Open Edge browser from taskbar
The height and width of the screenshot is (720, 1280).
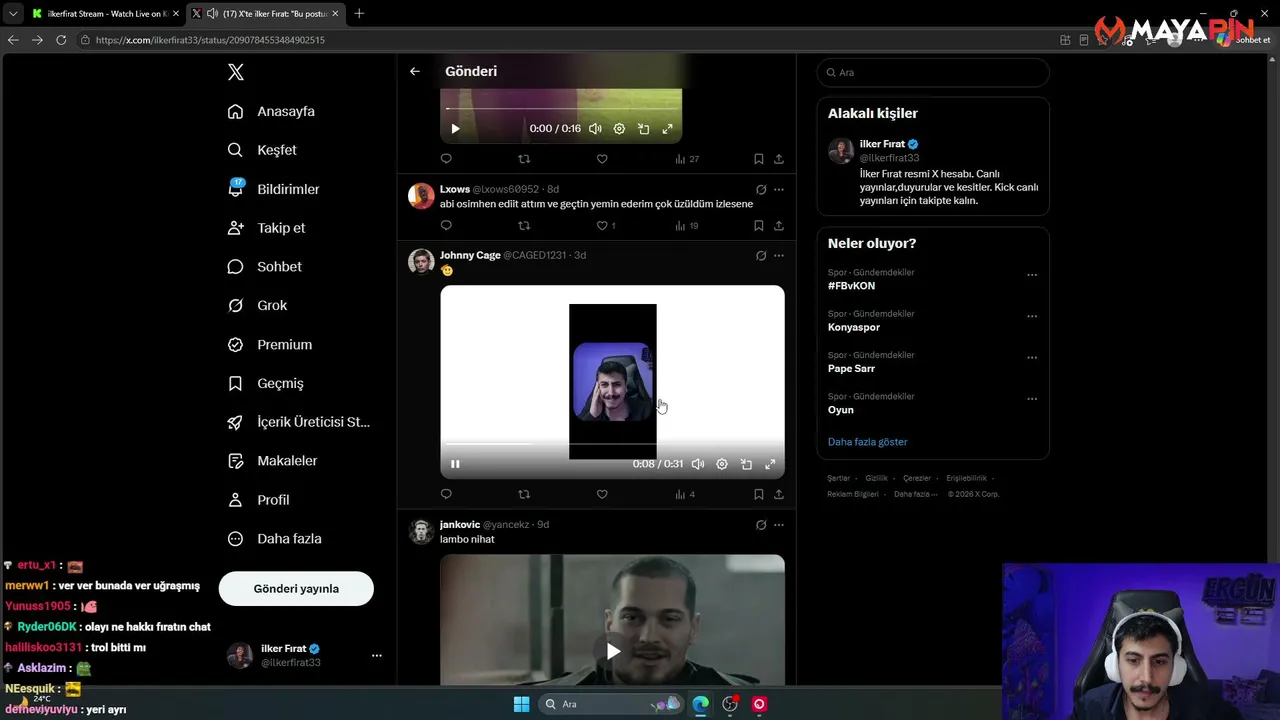point(701,704)
